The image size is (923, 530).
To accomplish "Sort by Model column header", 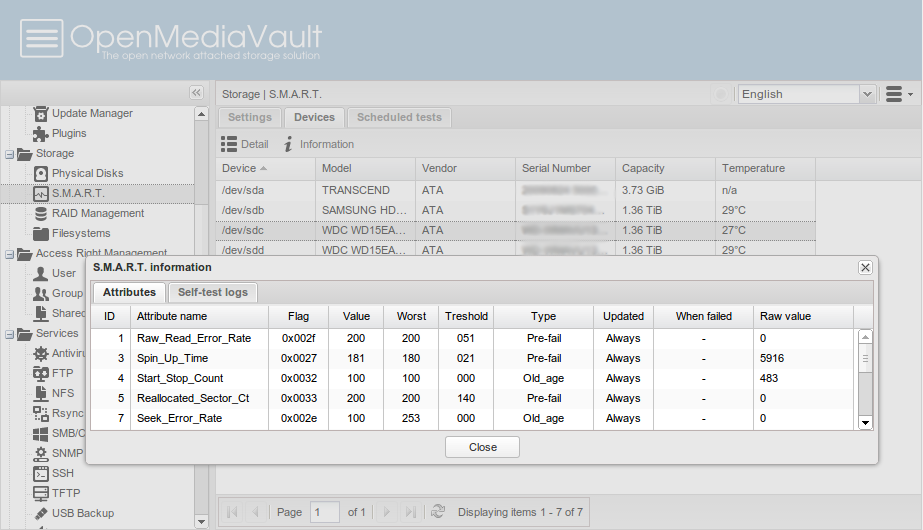I will (x=366, y=168).
